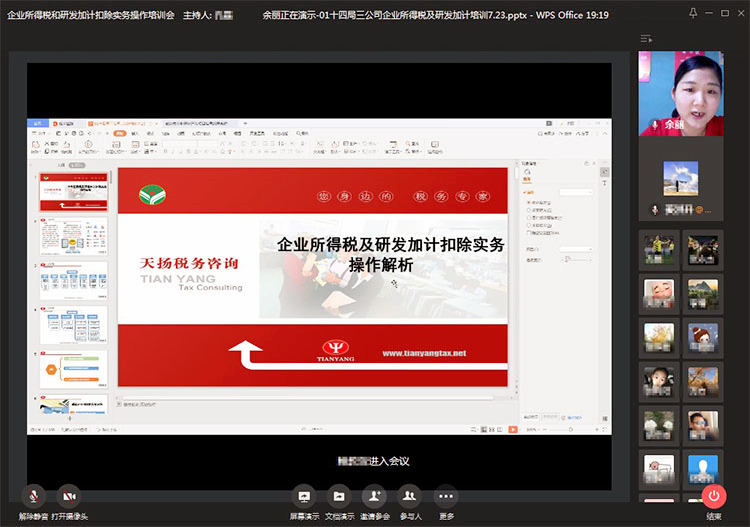
Task: Click the slide title text 企业所得税及研发加计扣除实务
Action: (390, 245)
